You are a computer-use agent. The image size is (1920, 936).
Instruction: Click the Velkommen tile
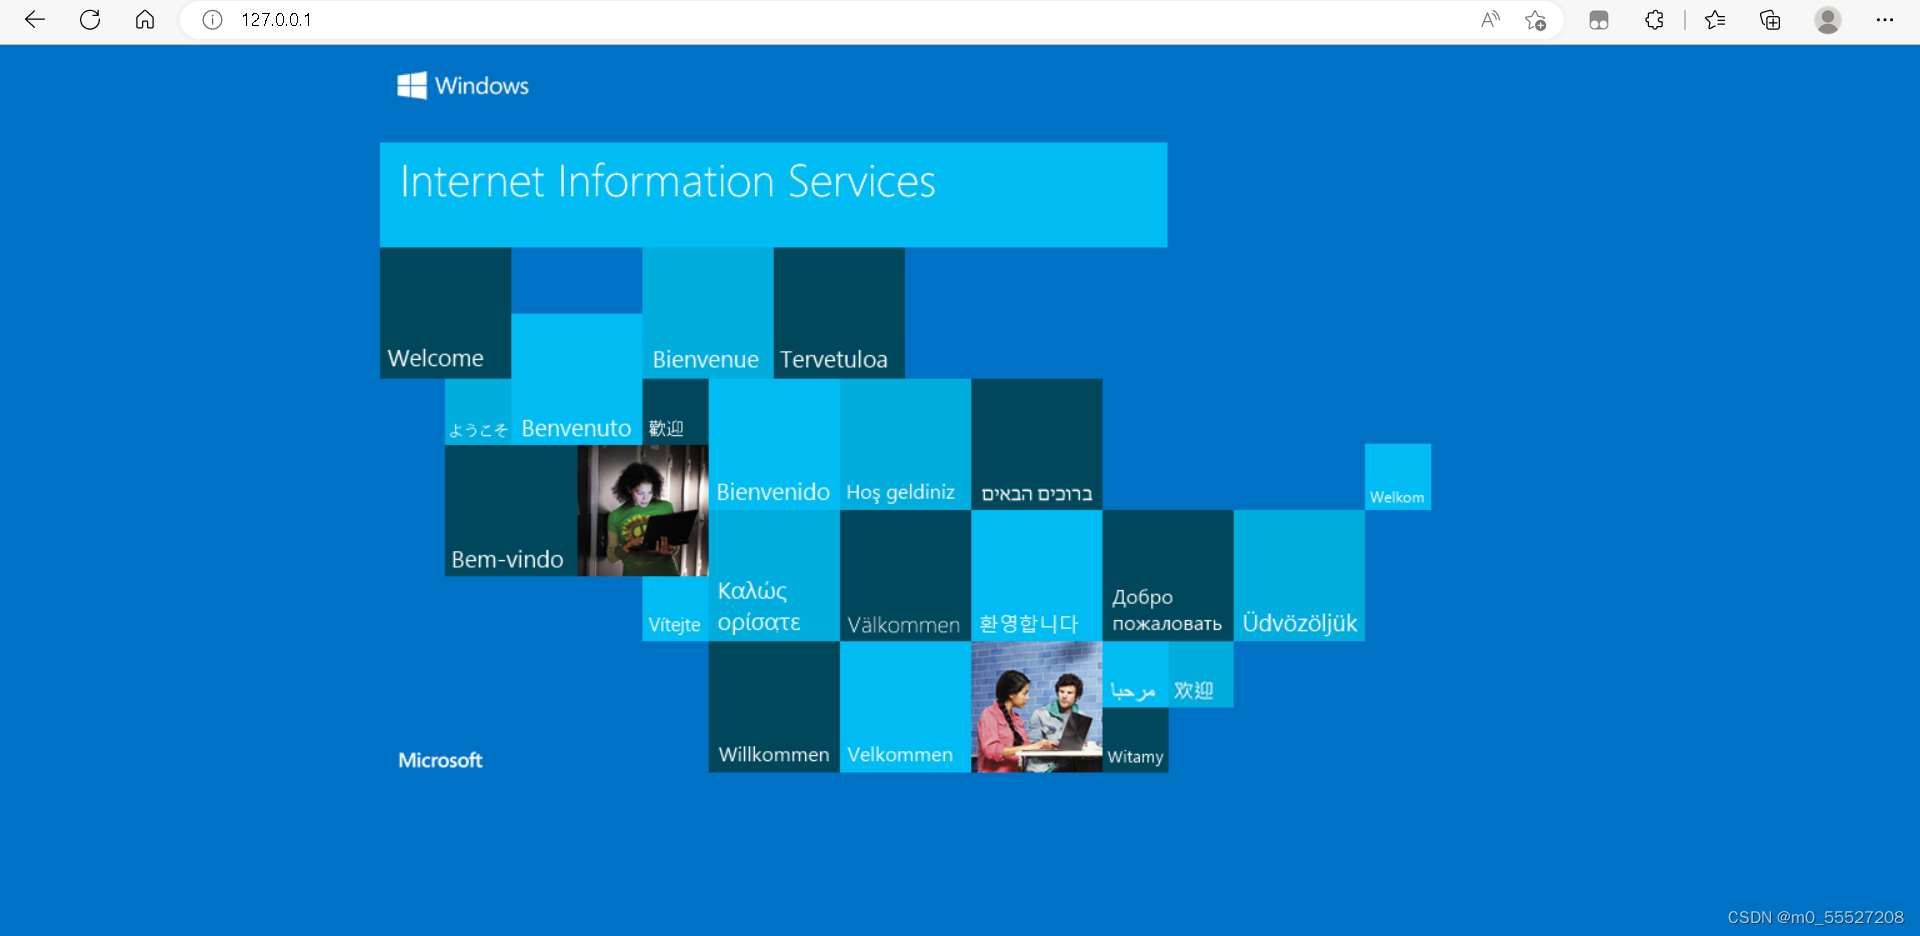click(x=905, y=707)
